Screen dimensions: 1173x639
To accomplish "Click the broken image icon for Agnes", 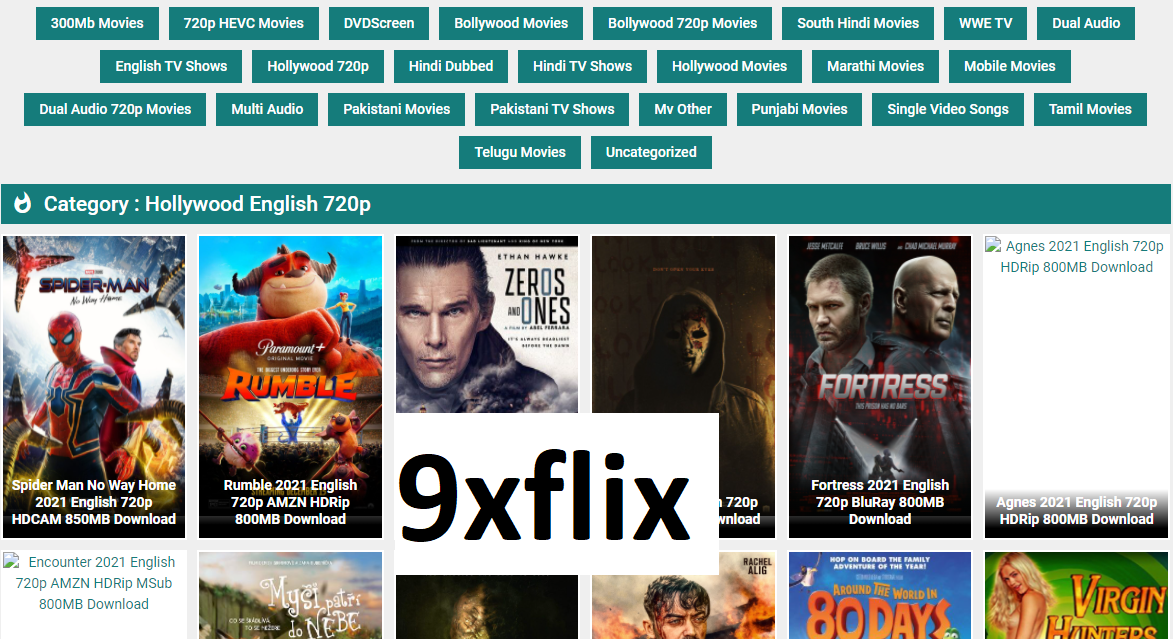I will pyautogui.click(x=993, y=245).
